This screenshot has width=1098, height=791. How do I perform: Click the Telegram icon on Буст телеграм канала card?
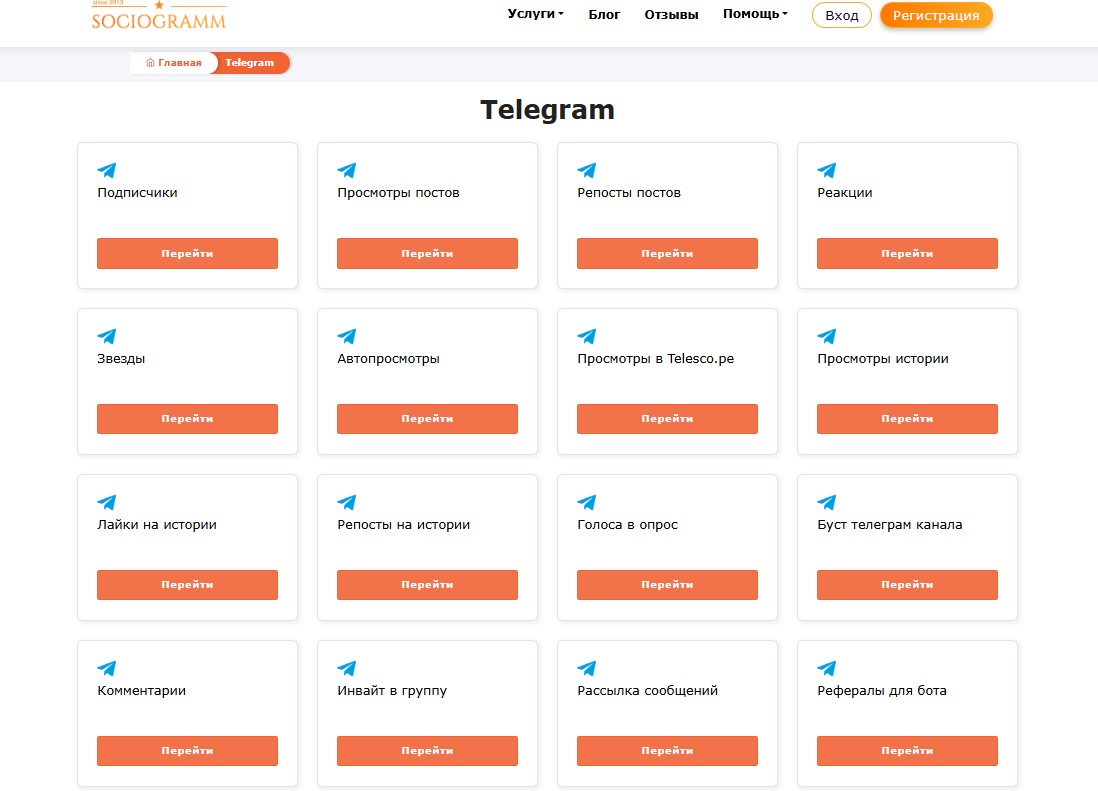(x=827, y=502)
